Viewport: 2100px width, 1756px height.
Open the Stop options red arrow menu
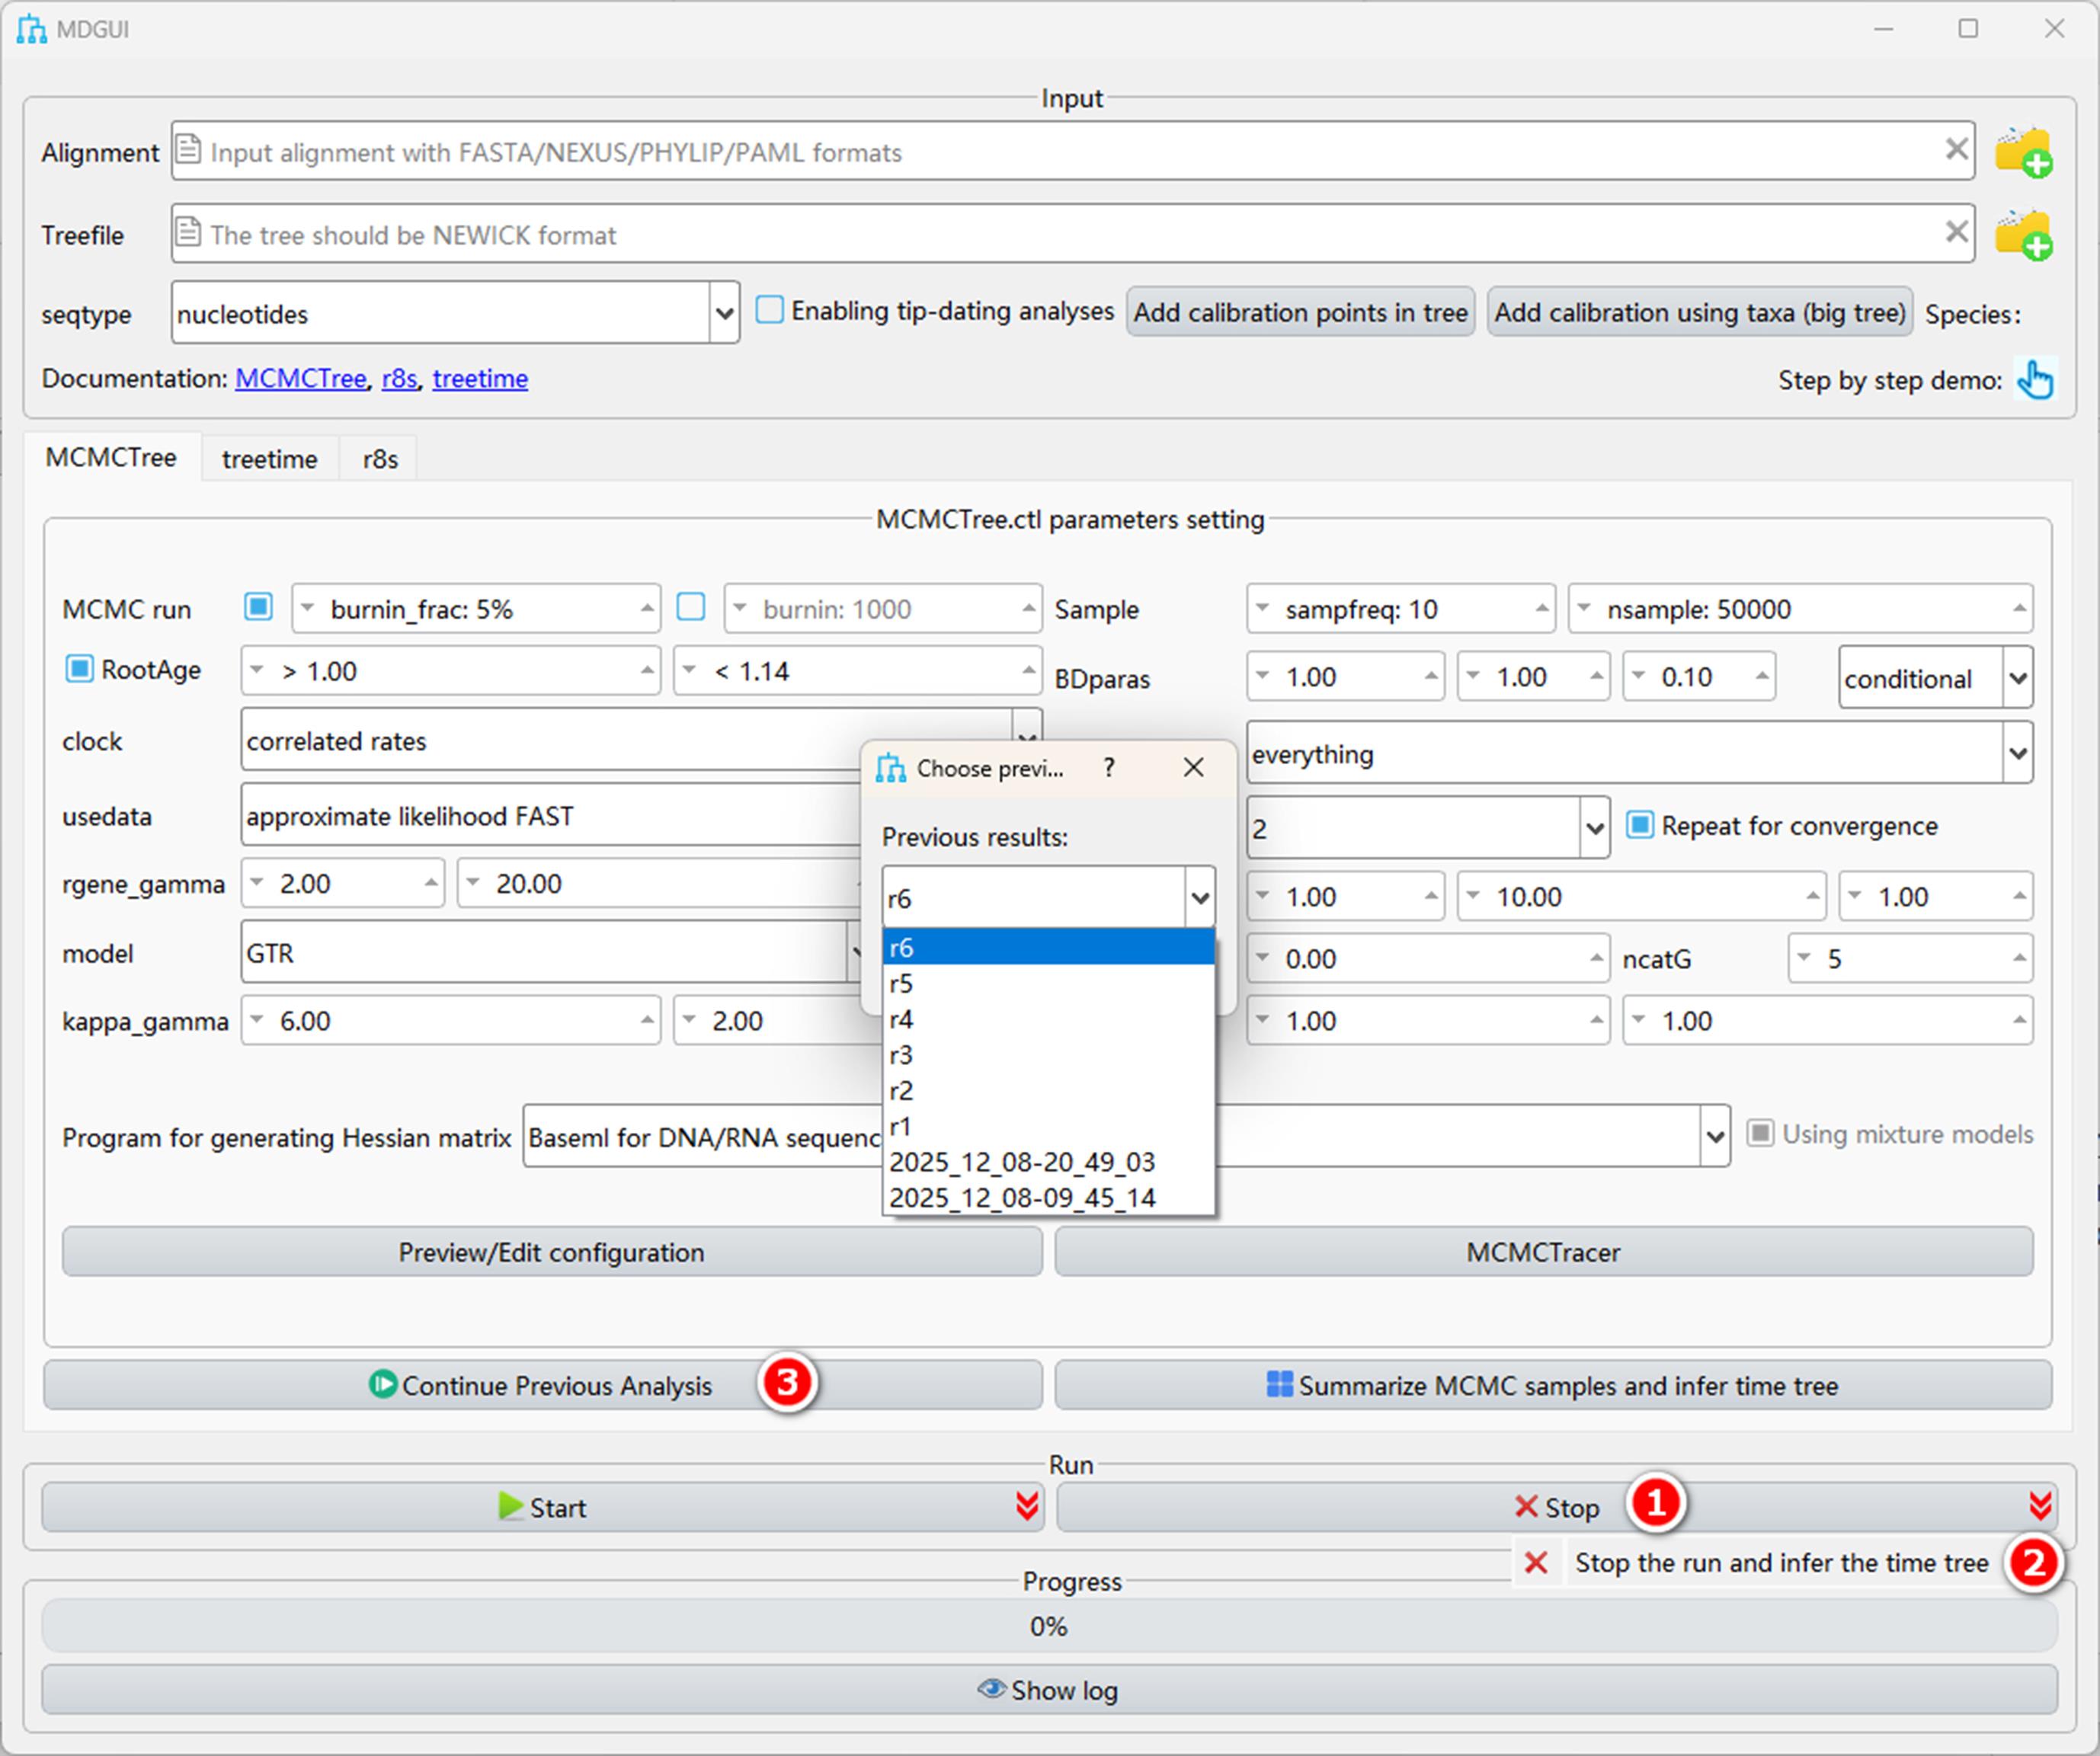pos(2040,1507)
